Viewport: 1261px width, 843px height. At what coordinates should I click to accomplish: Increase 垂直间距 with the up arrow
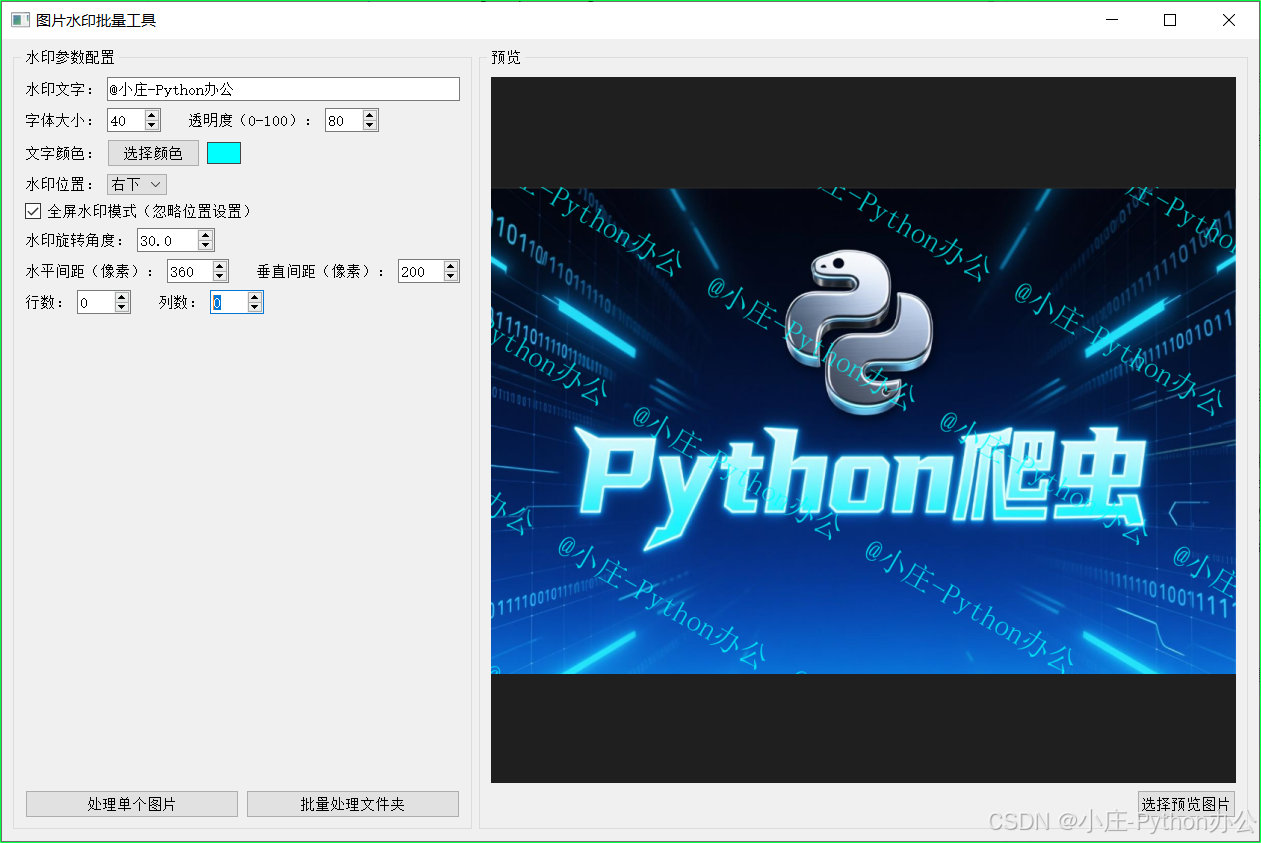coord(451,266)
